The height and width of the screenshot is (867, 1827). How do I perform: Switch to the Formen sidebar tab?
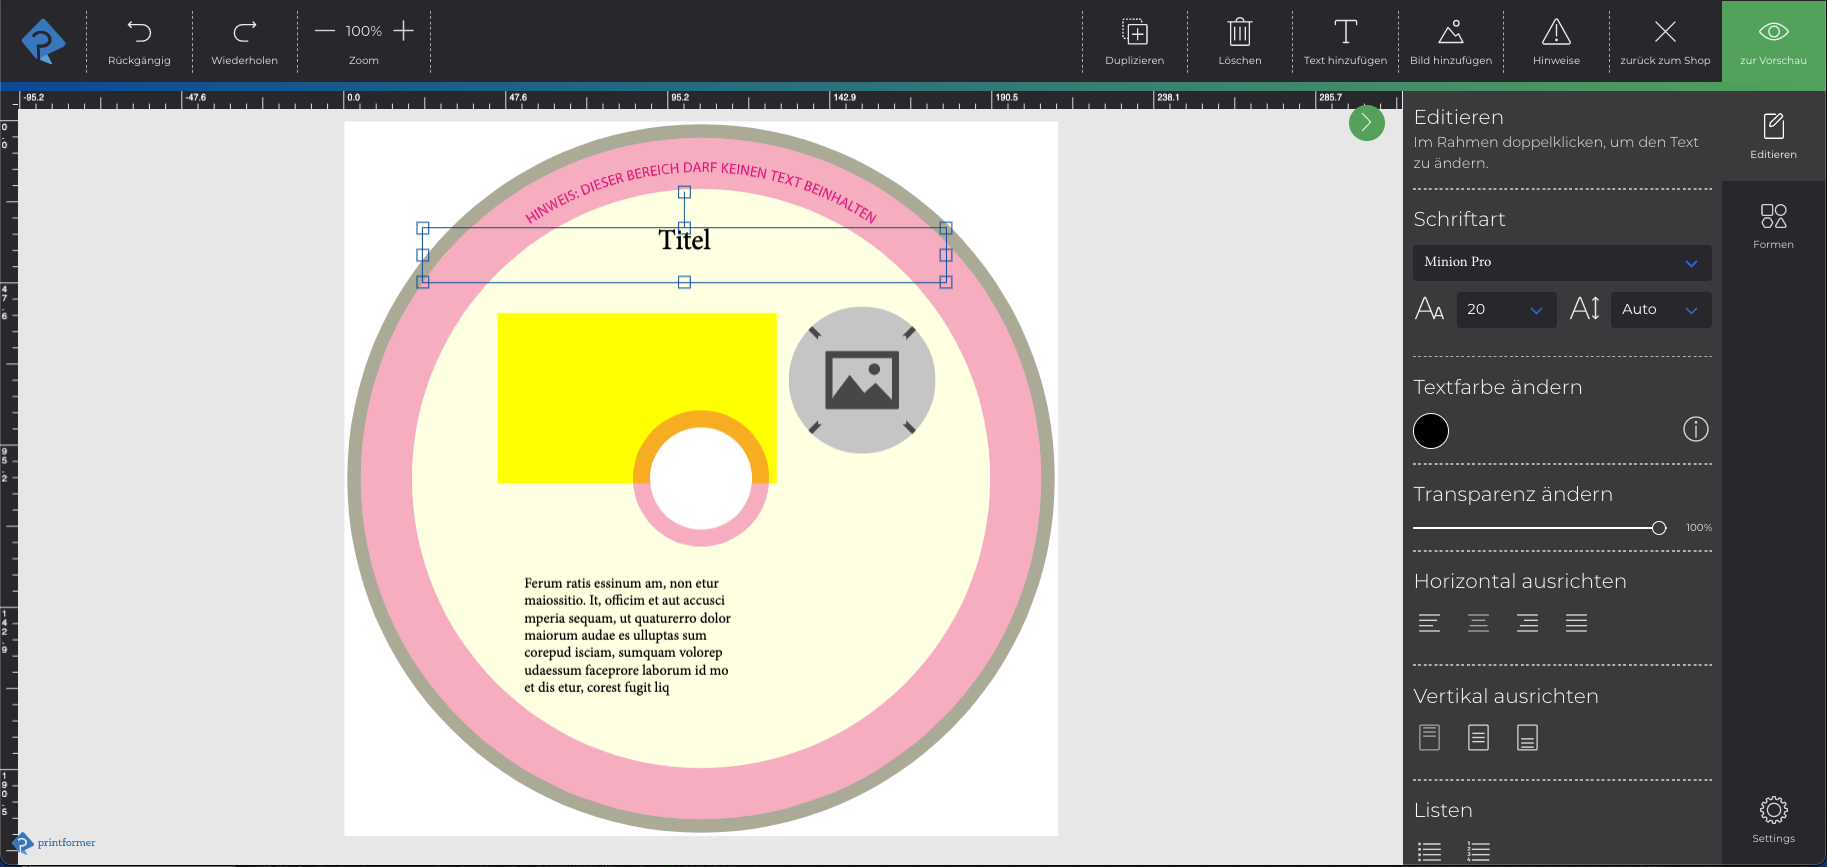tap(1773, 226)
